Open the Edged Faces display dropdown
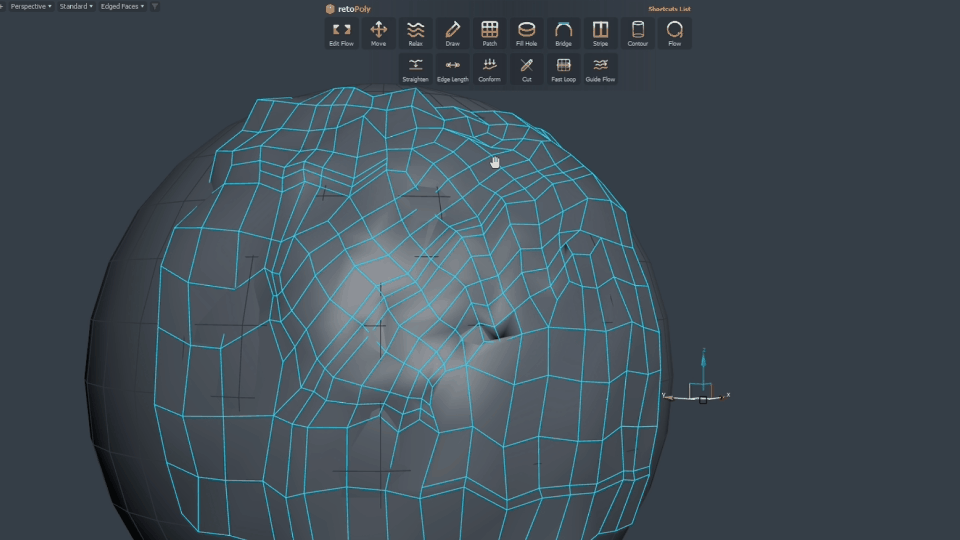This screenshot has height=540, width=960. coord(122,6)
